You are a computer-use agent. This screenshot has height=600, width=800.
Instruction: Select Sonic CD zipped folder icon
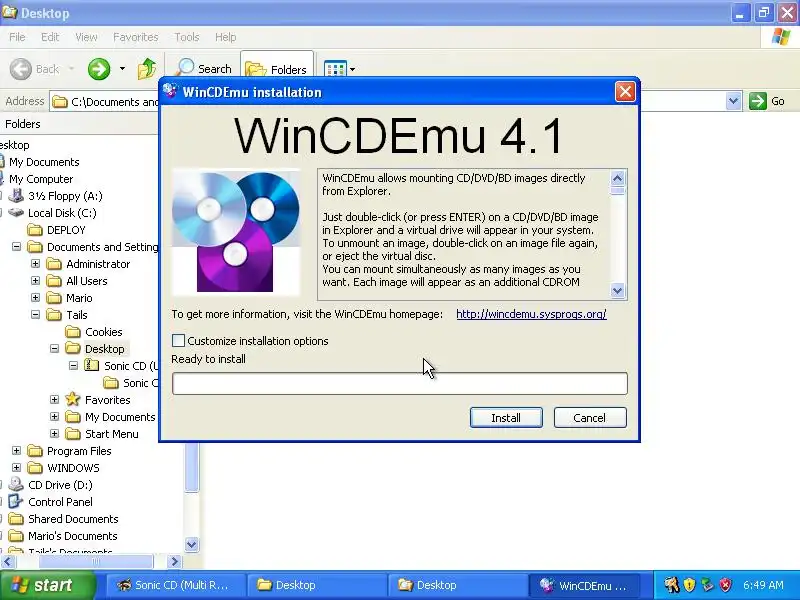(92, 365)
